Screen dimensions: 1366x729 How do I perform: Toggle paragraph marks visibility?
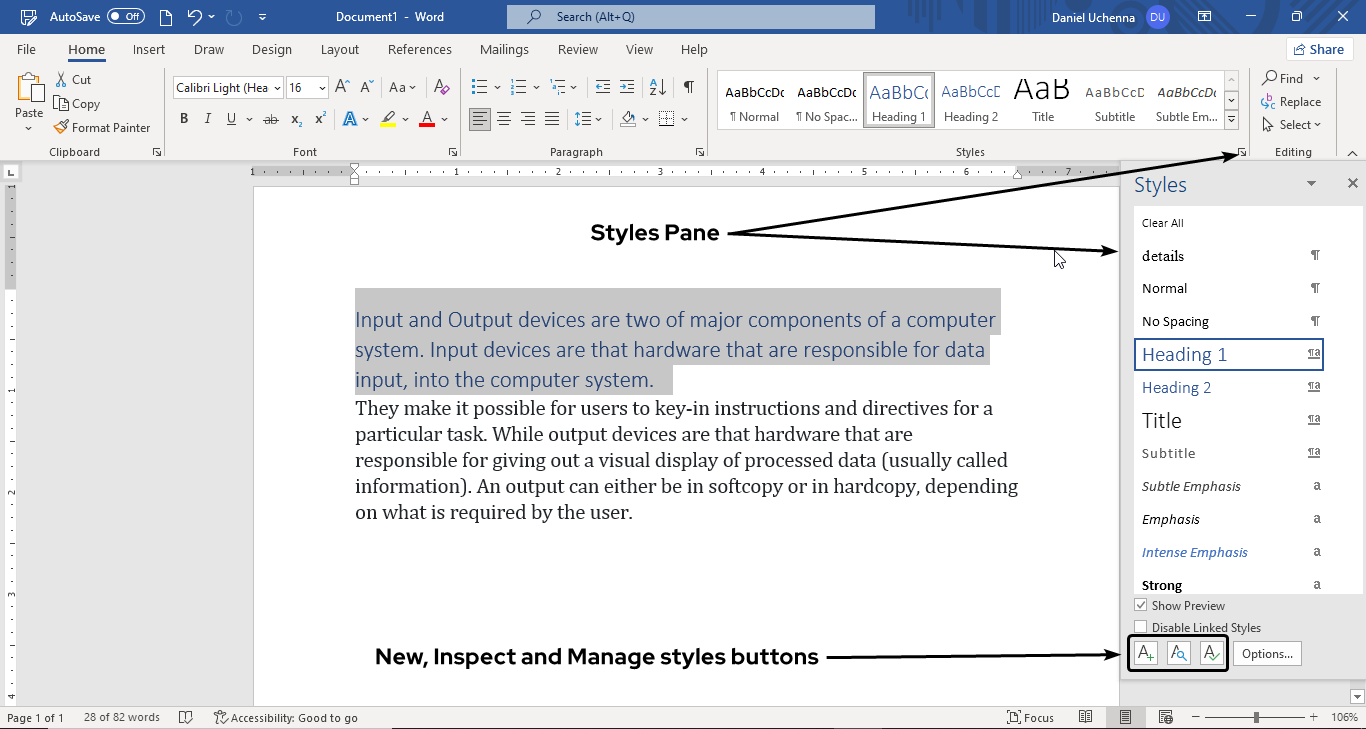(x=688, y=87)
